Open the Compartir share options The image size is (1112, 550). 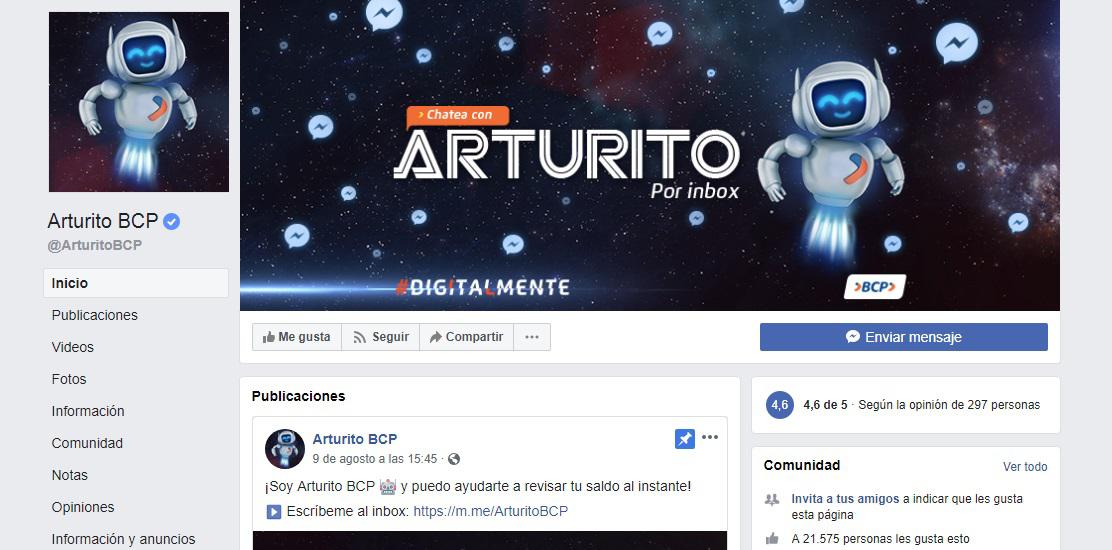point(467,337)
